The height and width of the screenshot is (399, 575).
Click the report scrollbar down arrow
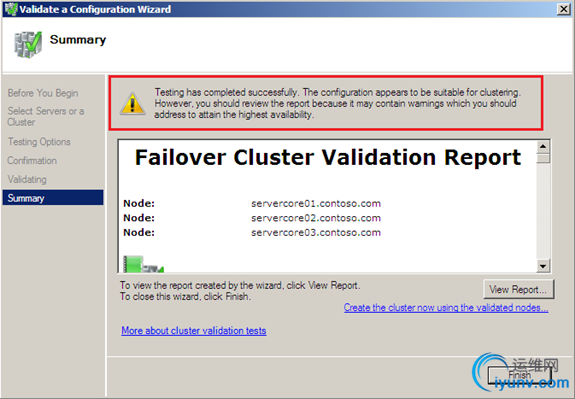[543, 266]
